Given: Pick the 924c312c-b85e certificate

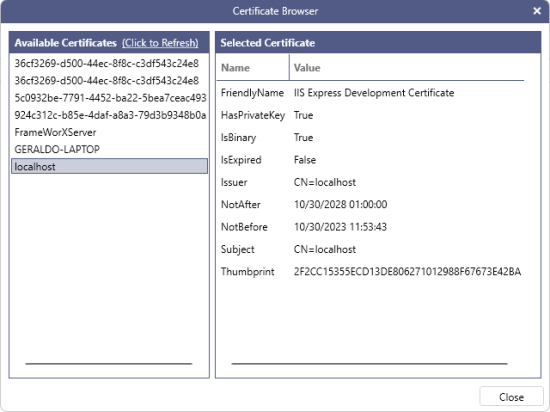Looking at the screenshot, I should 109,115.
